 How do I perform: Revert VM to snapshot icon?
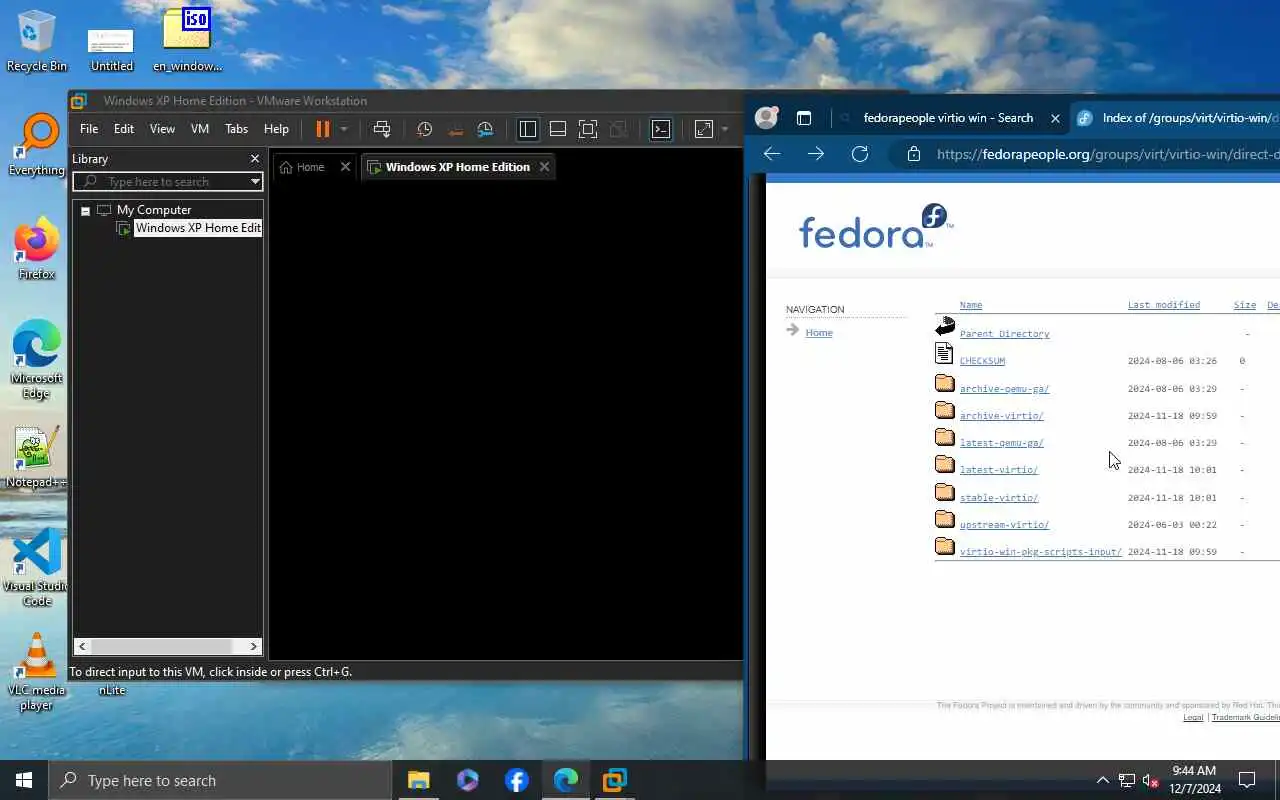tap(455, 129)
